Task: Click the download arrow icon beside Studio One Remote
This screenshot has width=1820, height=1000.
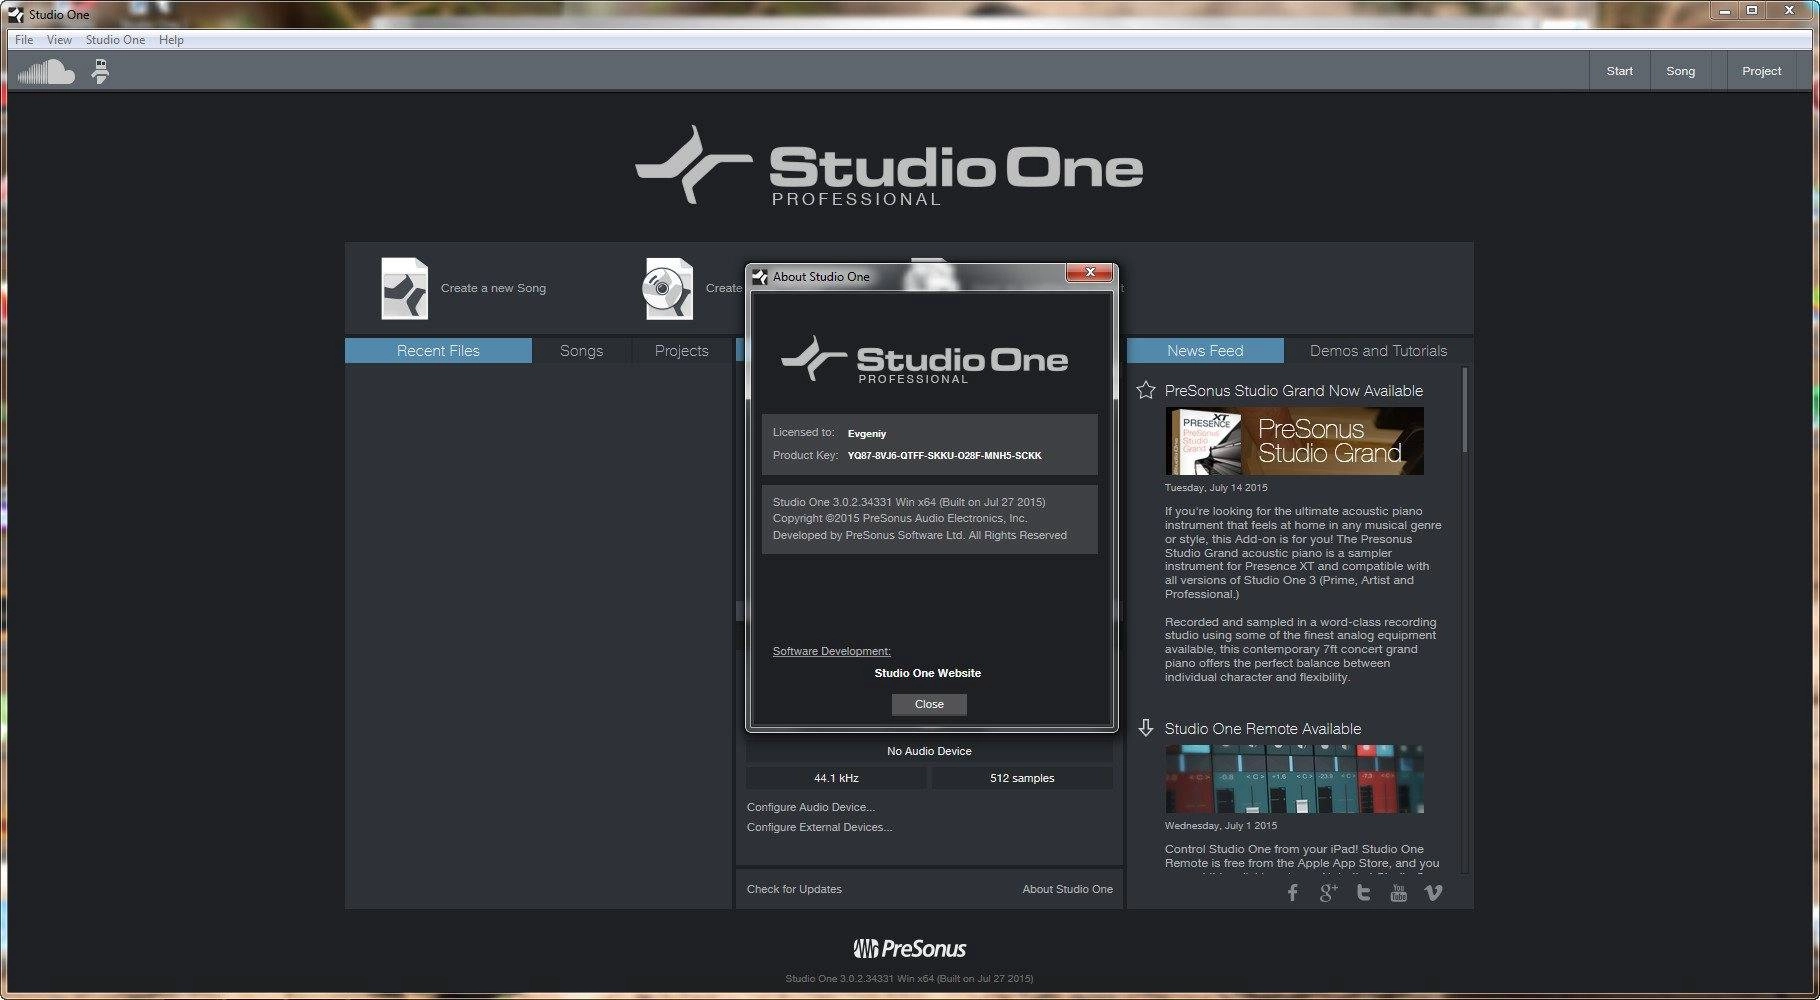Action: (x=1146, y=728)
